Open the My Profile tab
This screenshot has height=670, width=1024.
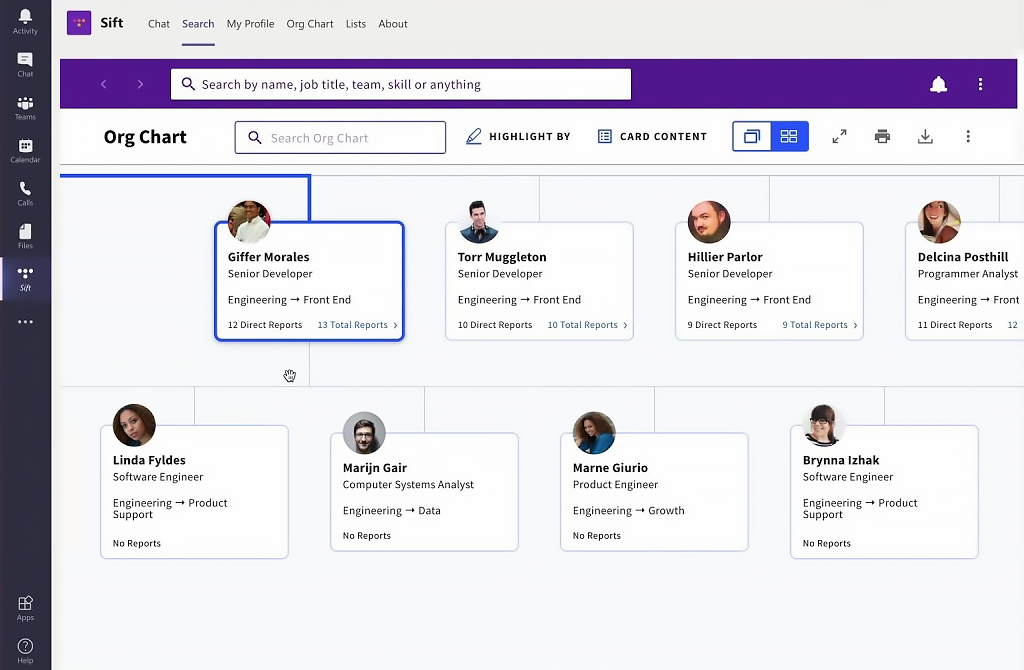pos(250,24)
